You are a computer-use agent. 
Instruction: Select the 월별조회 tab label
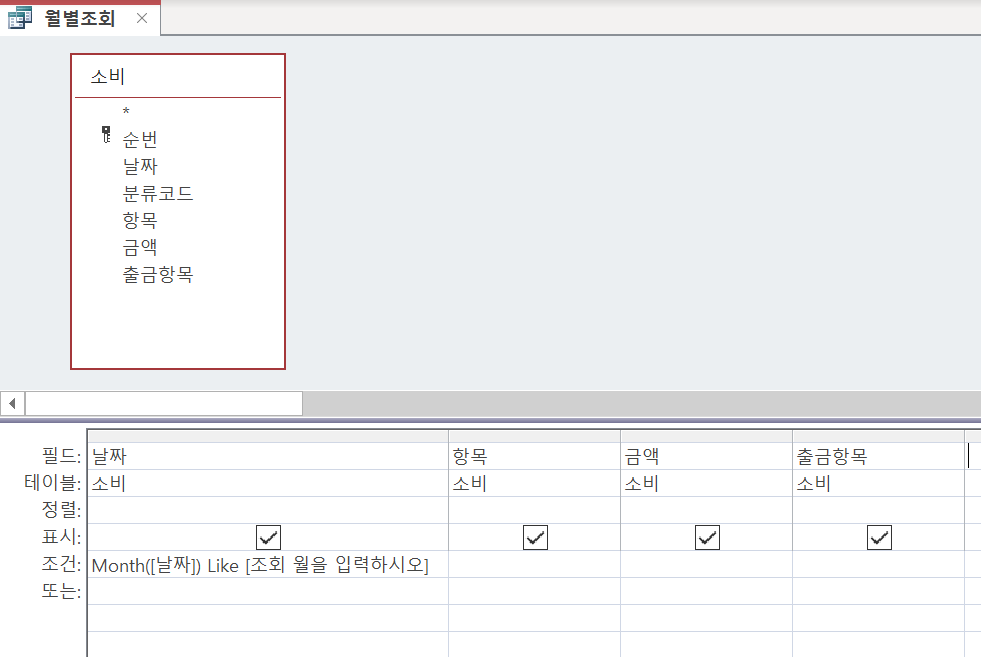(80, 18)
